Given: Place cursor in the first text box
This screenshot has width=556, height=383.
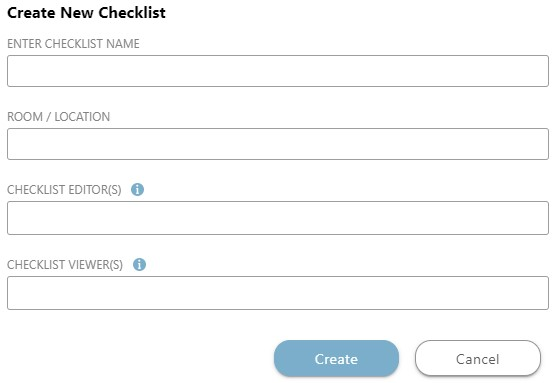Looking at the screenshot, I should pyautogui.click(x=278, y=71).
